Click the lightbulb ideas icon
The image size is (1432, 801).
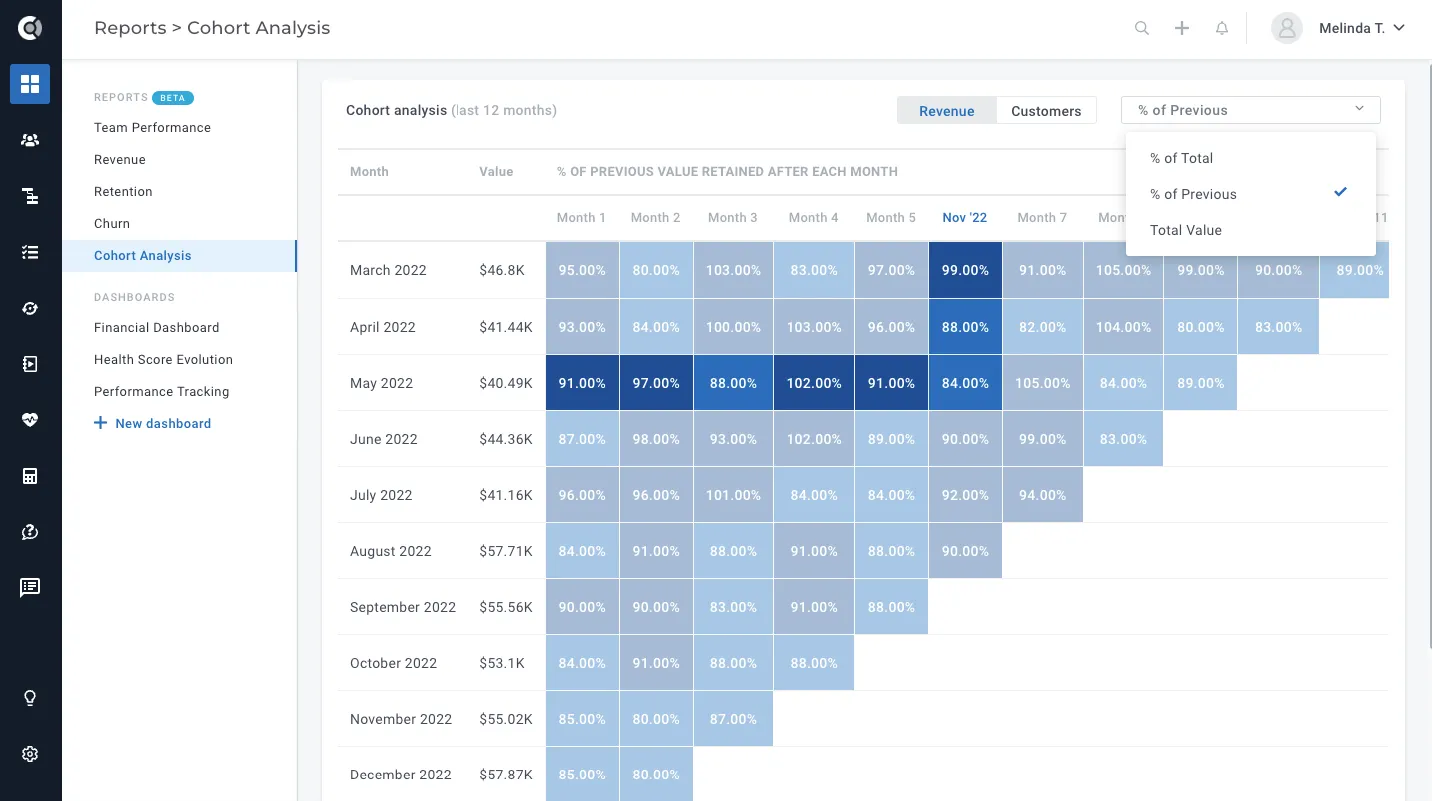point(30,698)
